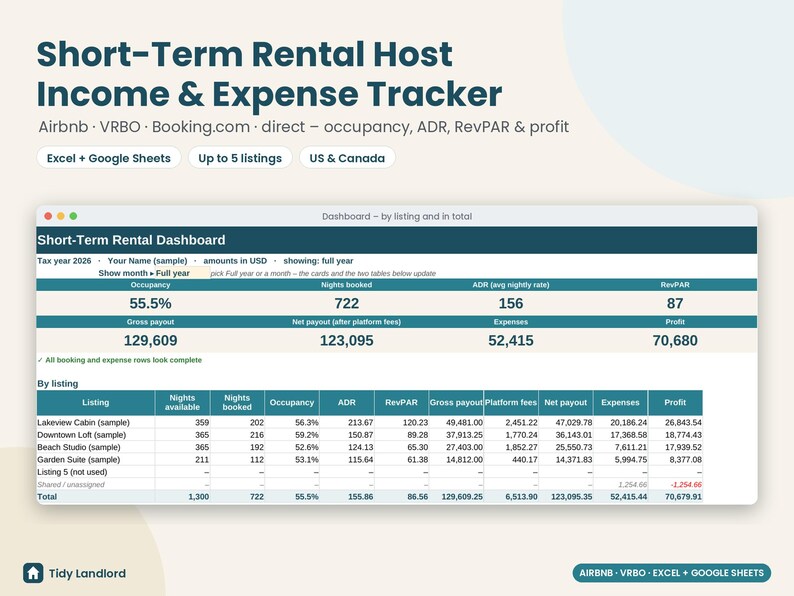
Task: Click the Tax year 2026 text
Action: 64,261
